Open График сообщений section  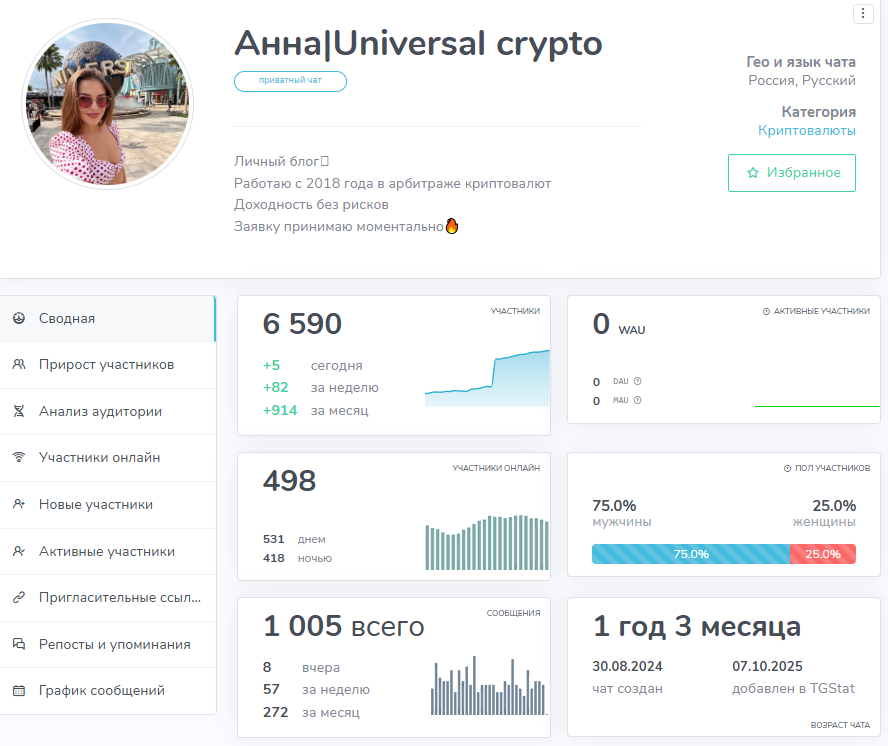pyautogui.click(x=108, y=690)
